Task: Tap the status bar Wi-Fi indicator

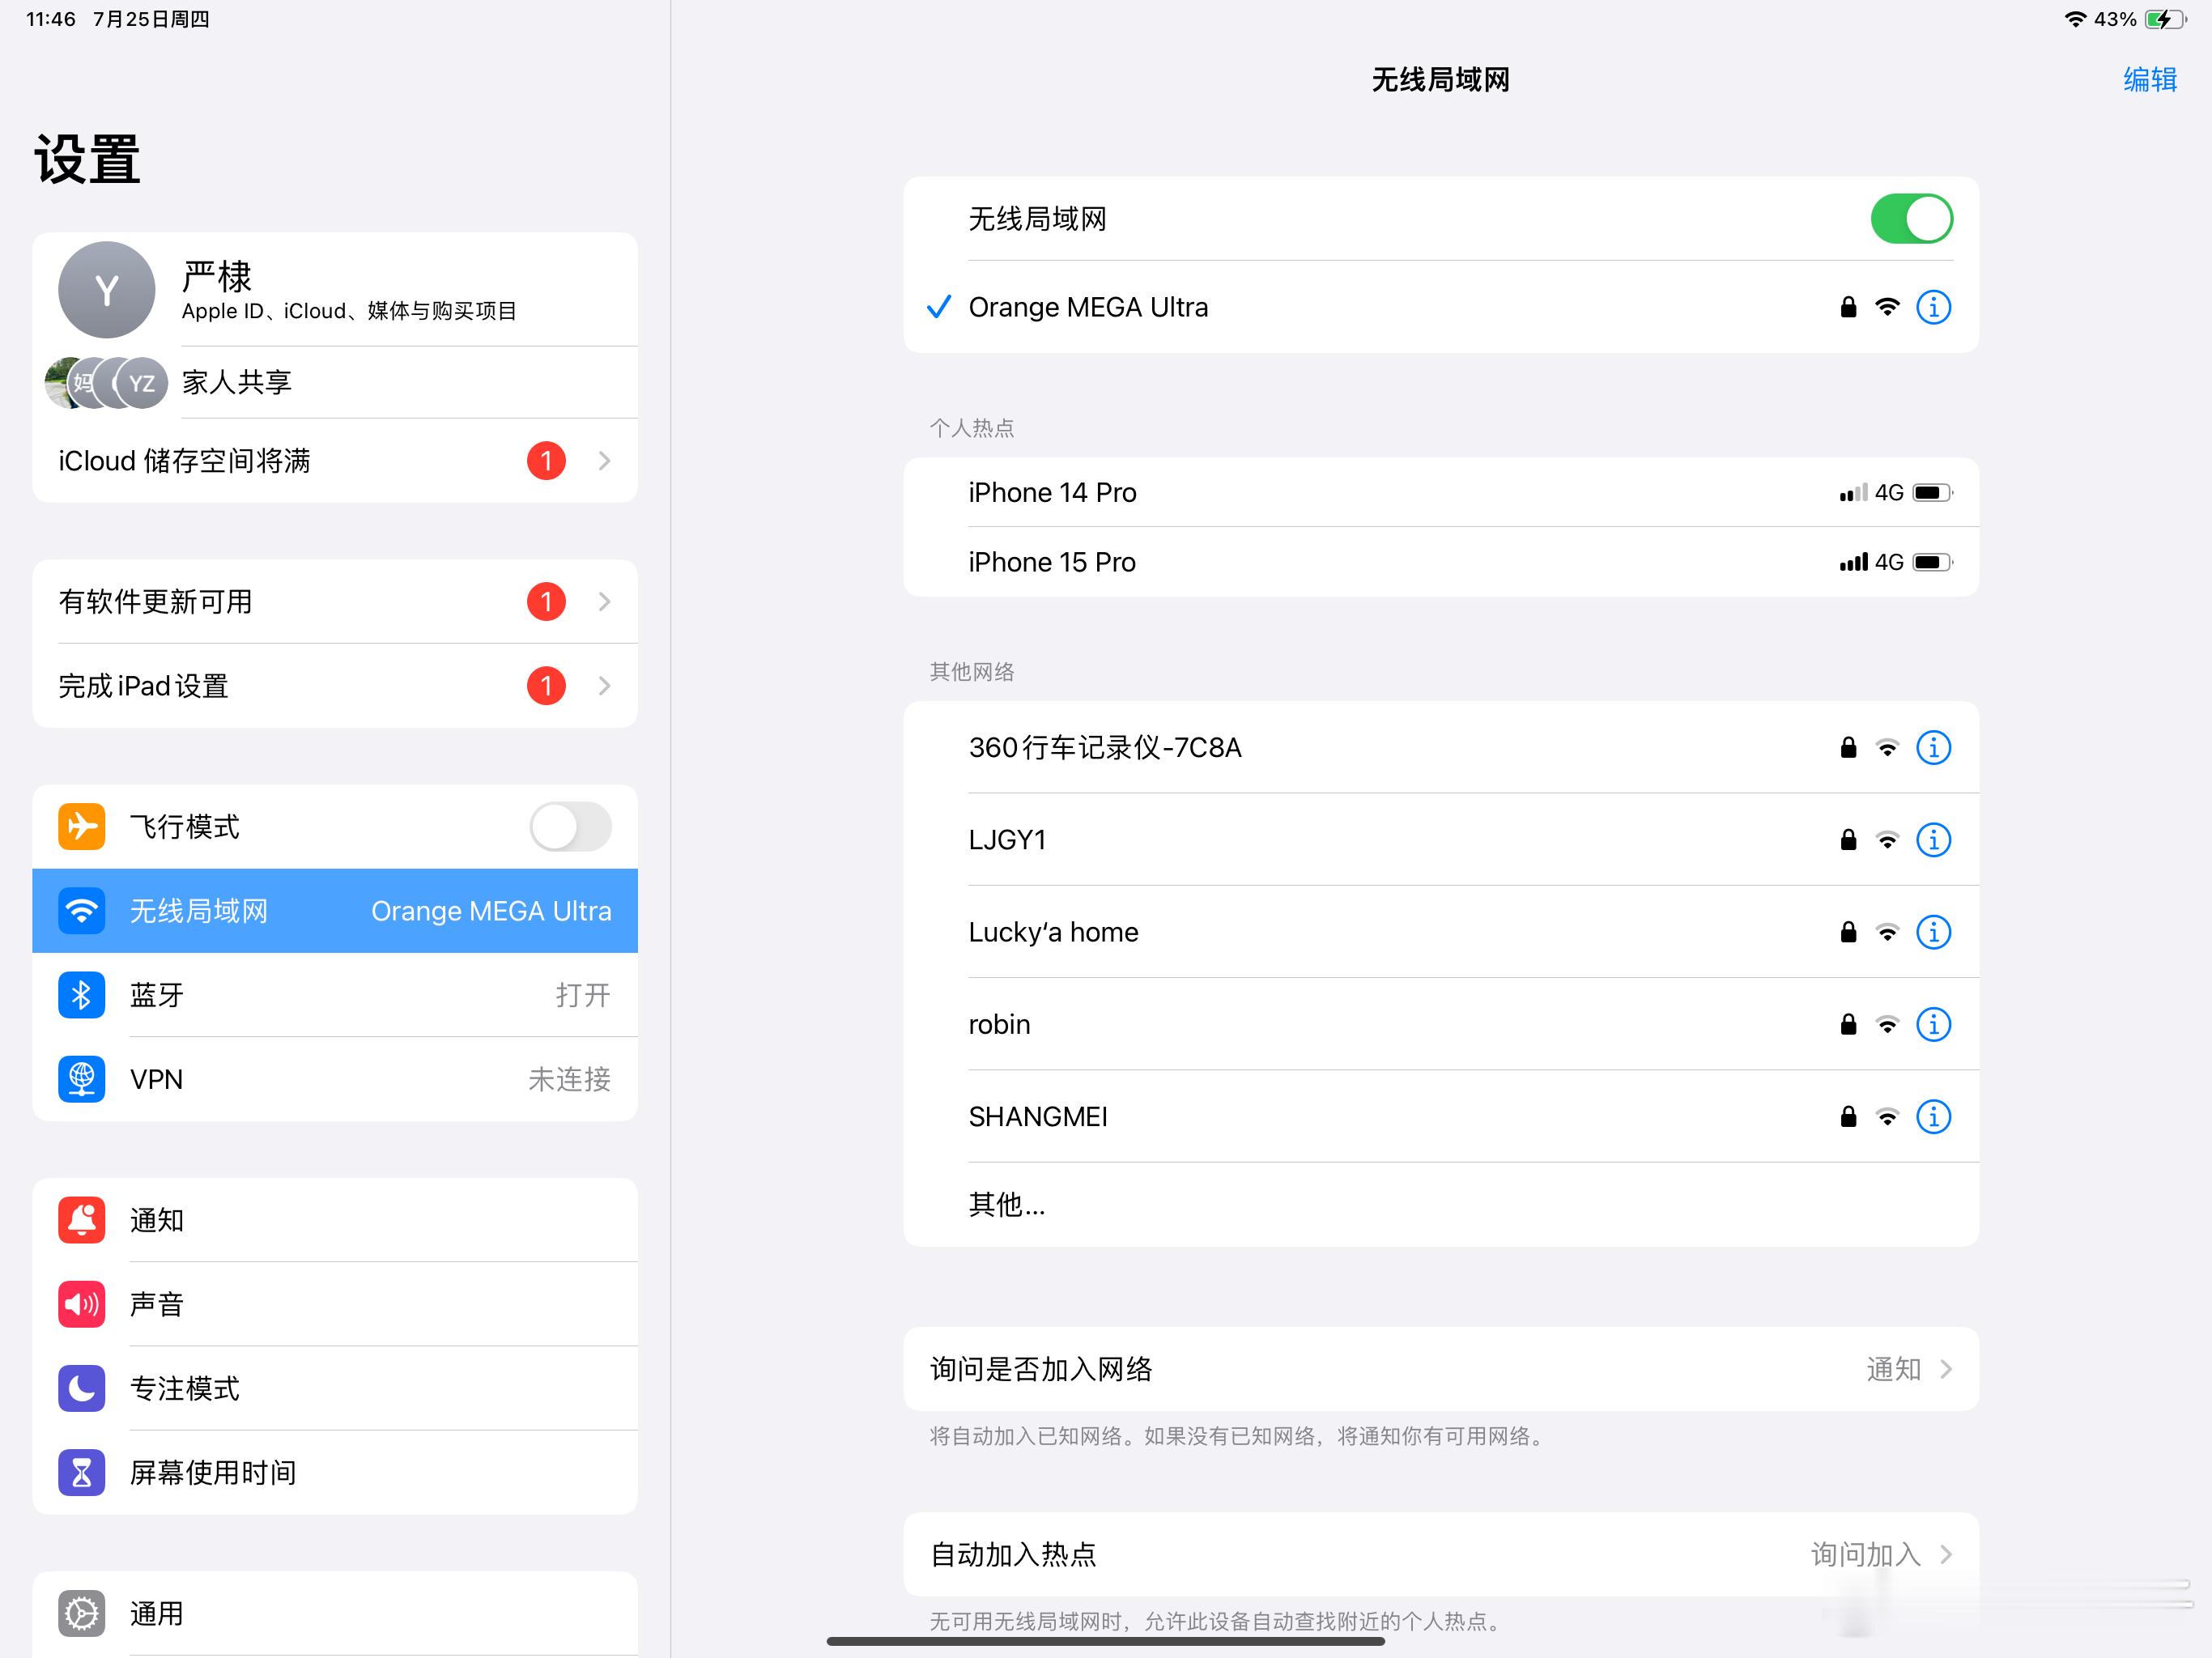Action: tap(2075, 19)
